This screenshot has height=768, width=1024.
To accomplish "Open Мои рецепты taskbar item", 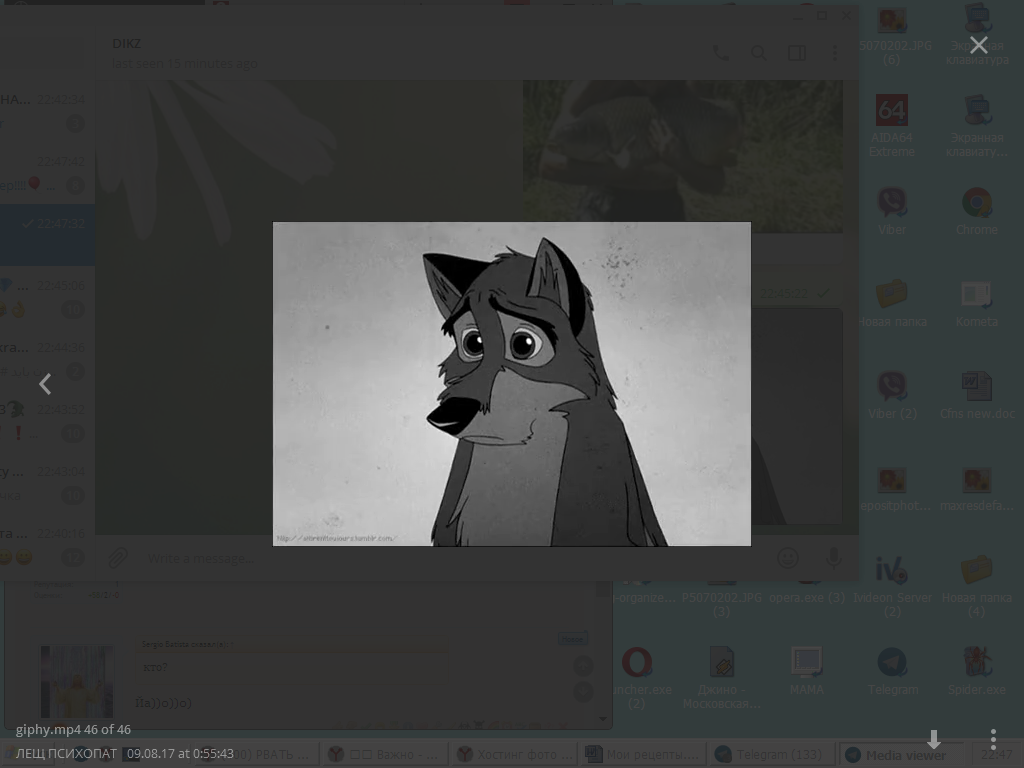I will pos(642,754).
